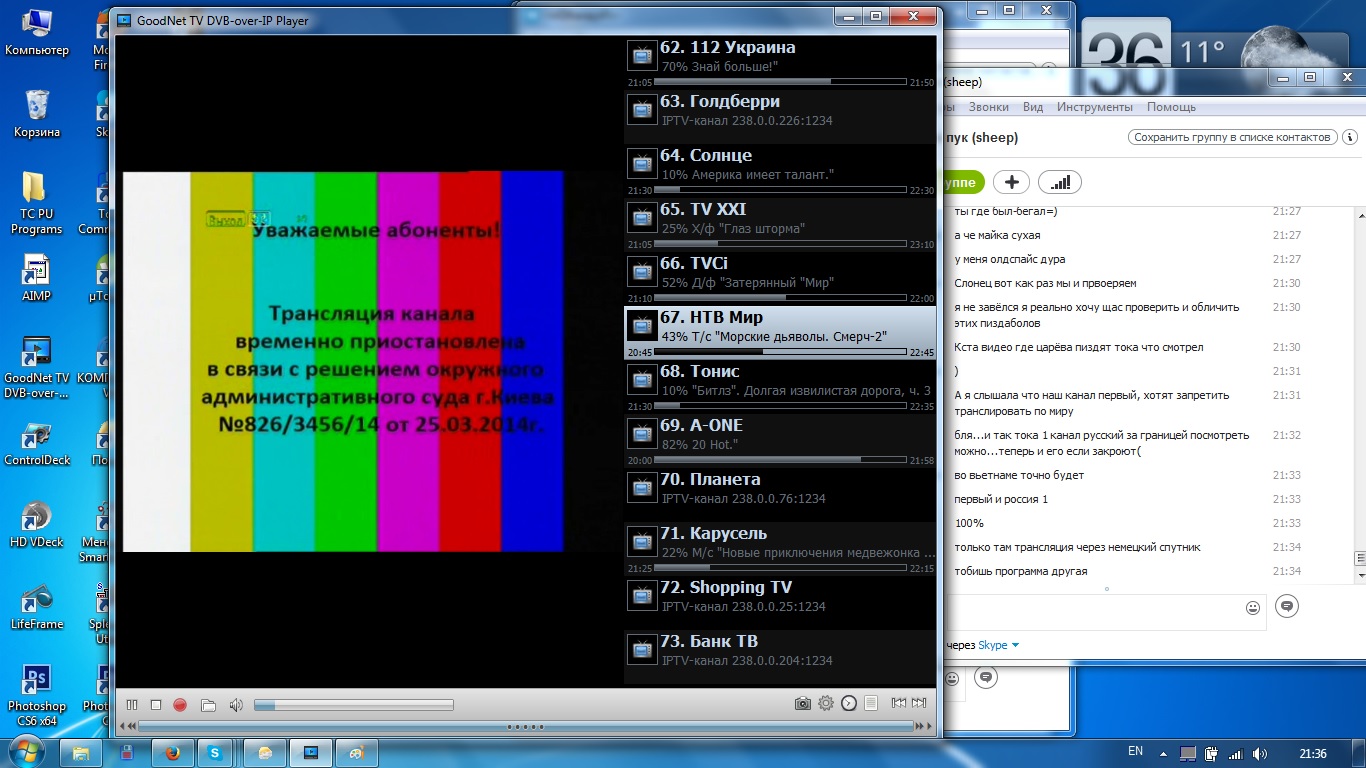Start recording with the red button

(x=180, y=704)
